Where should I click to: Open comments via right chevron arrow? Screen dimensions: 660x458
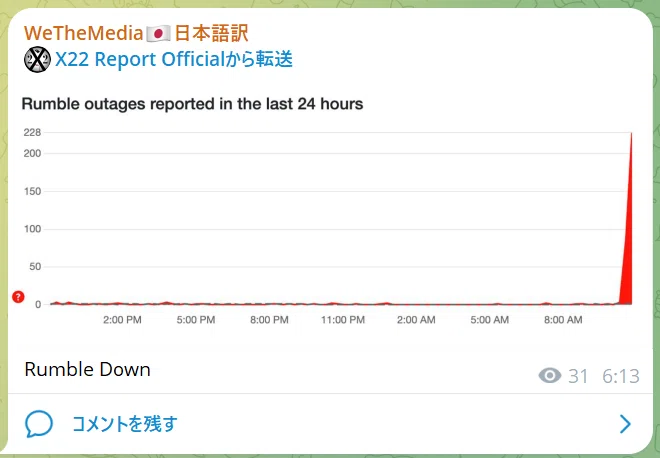pos(625,423)
